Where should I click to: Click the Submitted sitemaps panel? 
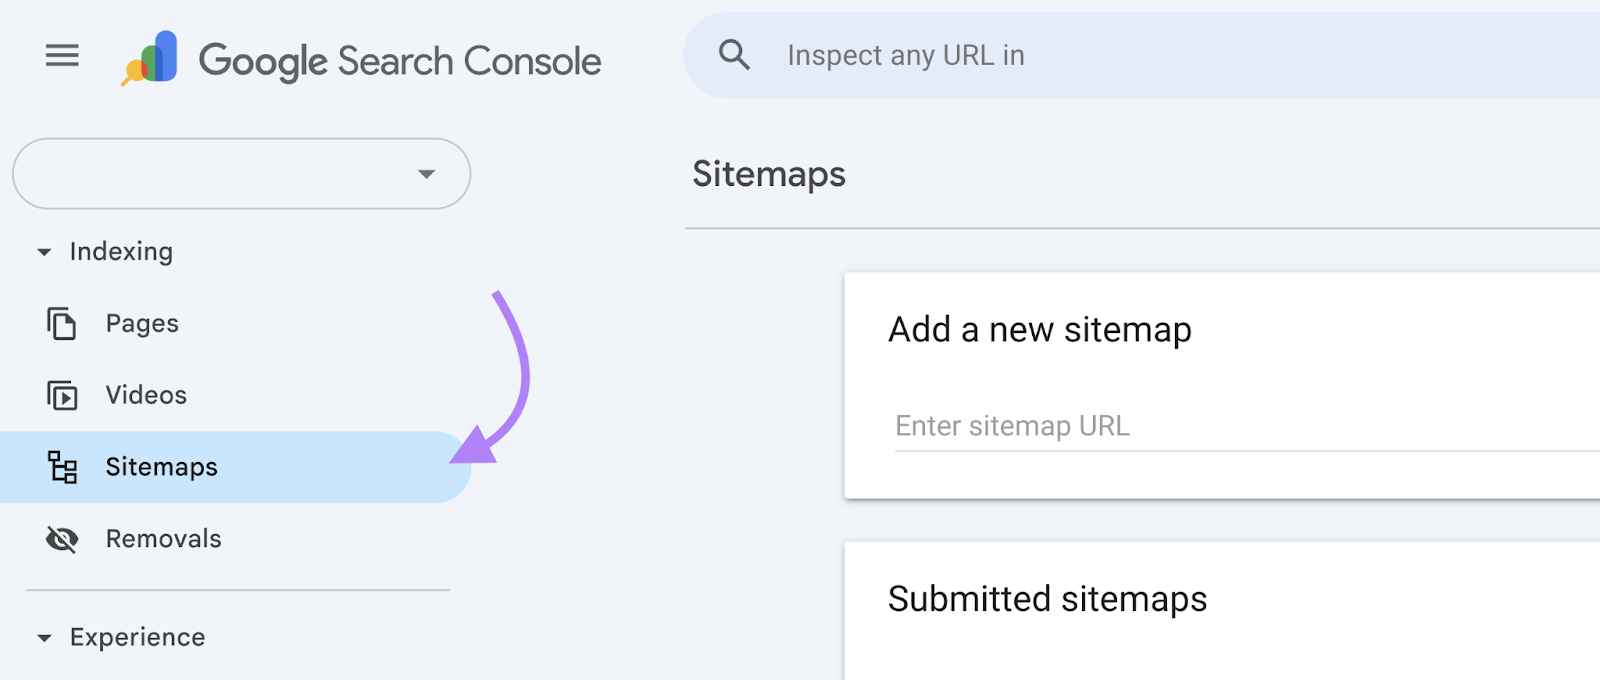[x=1047, y=599]
